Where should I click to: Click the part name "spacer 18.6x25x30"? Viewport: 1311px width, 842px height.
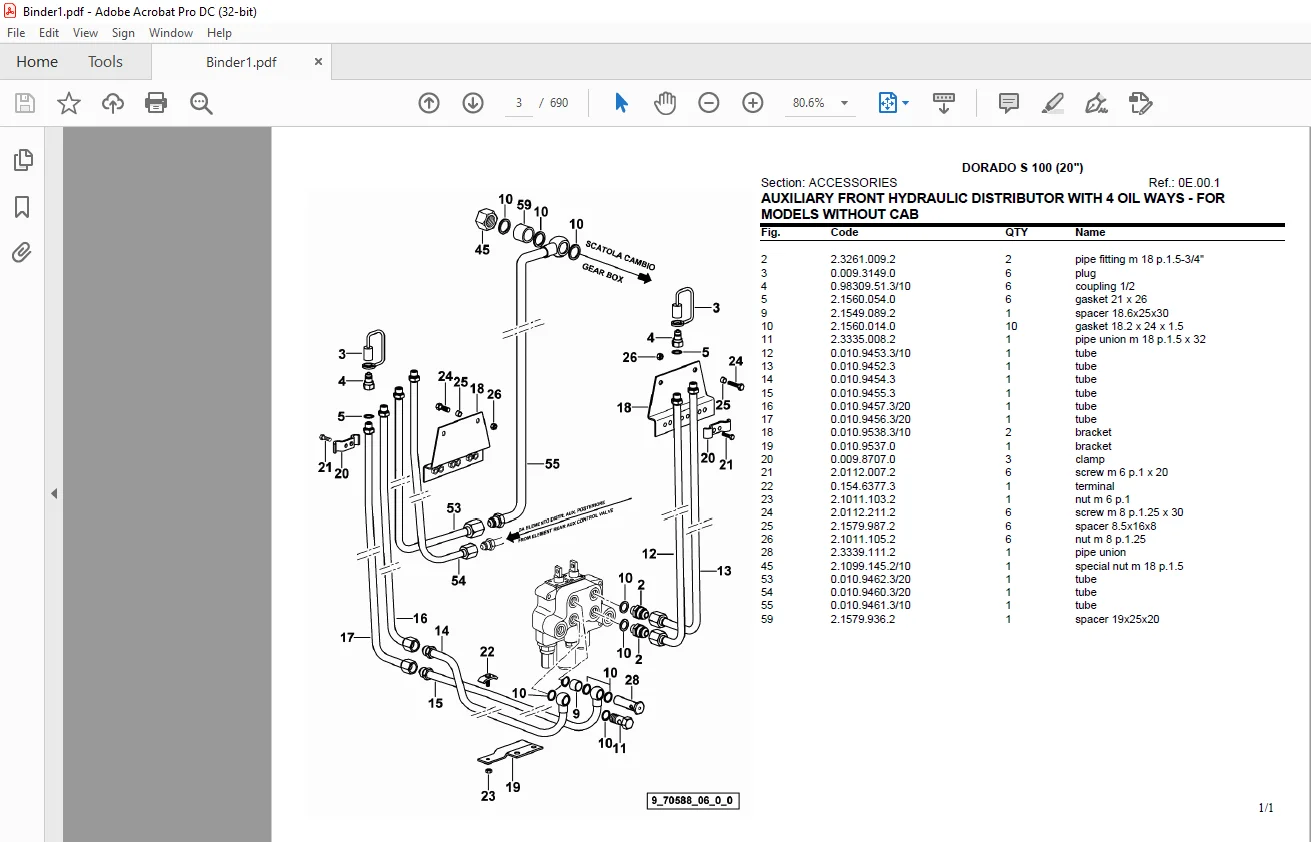[x=1122, y=313]
